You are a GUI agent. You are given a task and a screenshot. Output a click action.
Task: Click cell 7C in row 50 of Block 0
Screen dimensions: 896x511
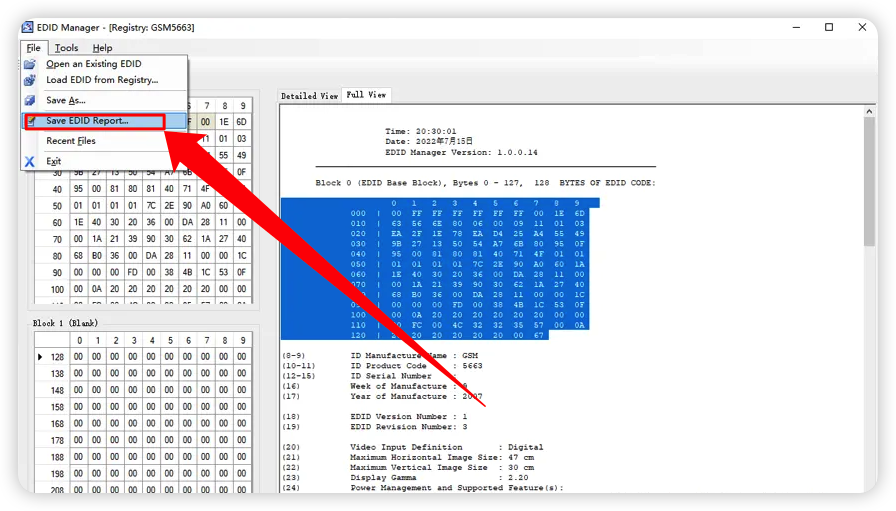(x=151, y=206)
